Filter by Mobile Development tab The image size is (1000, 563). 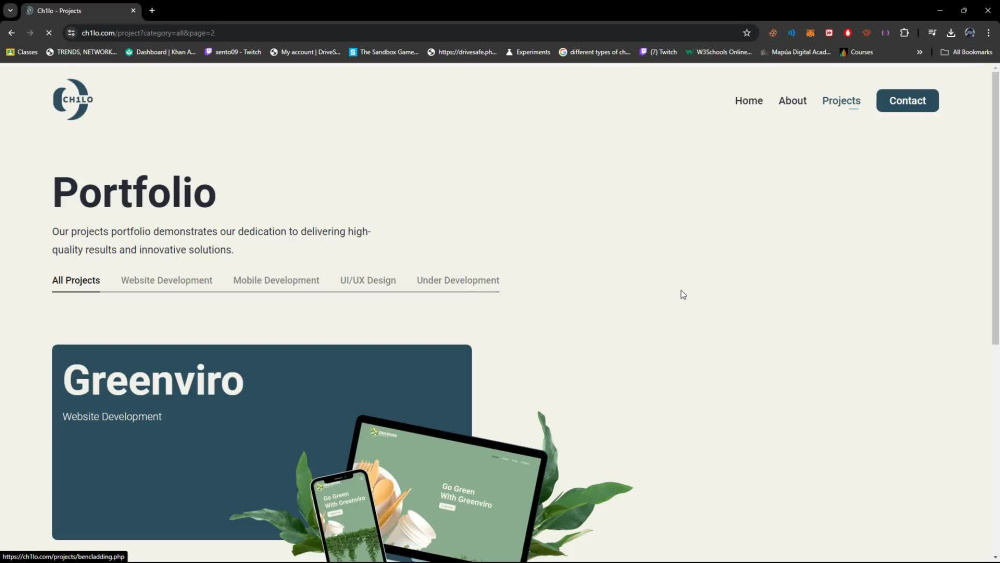(276, 281)
